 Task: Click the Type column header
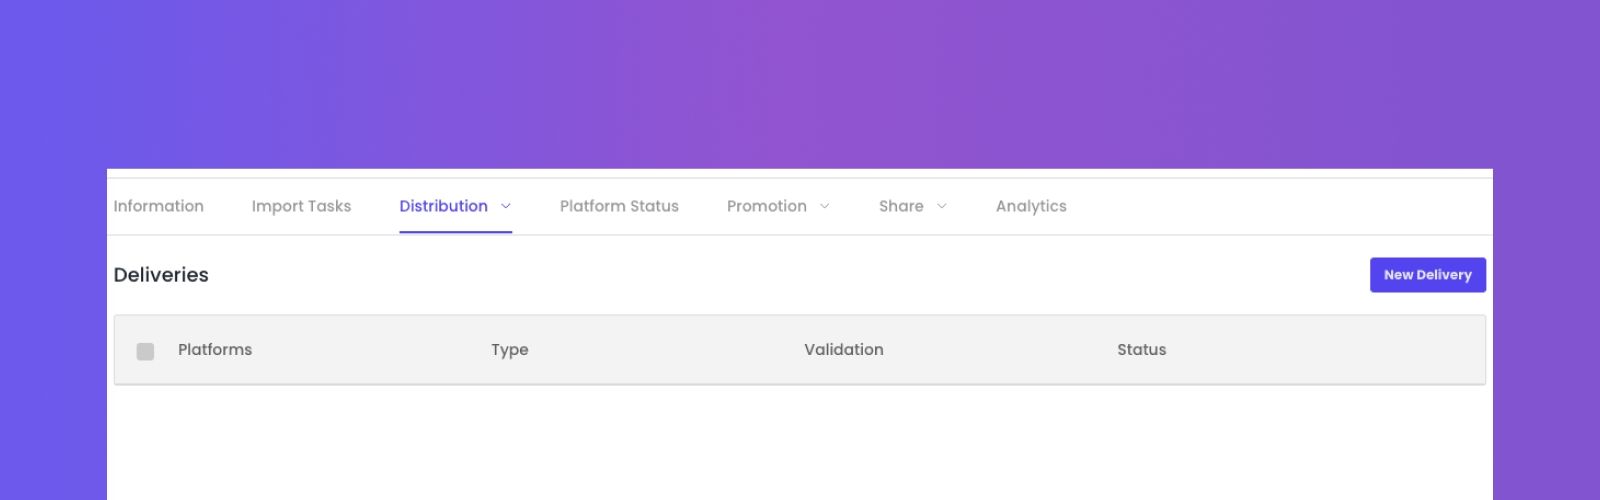[509, 350]
